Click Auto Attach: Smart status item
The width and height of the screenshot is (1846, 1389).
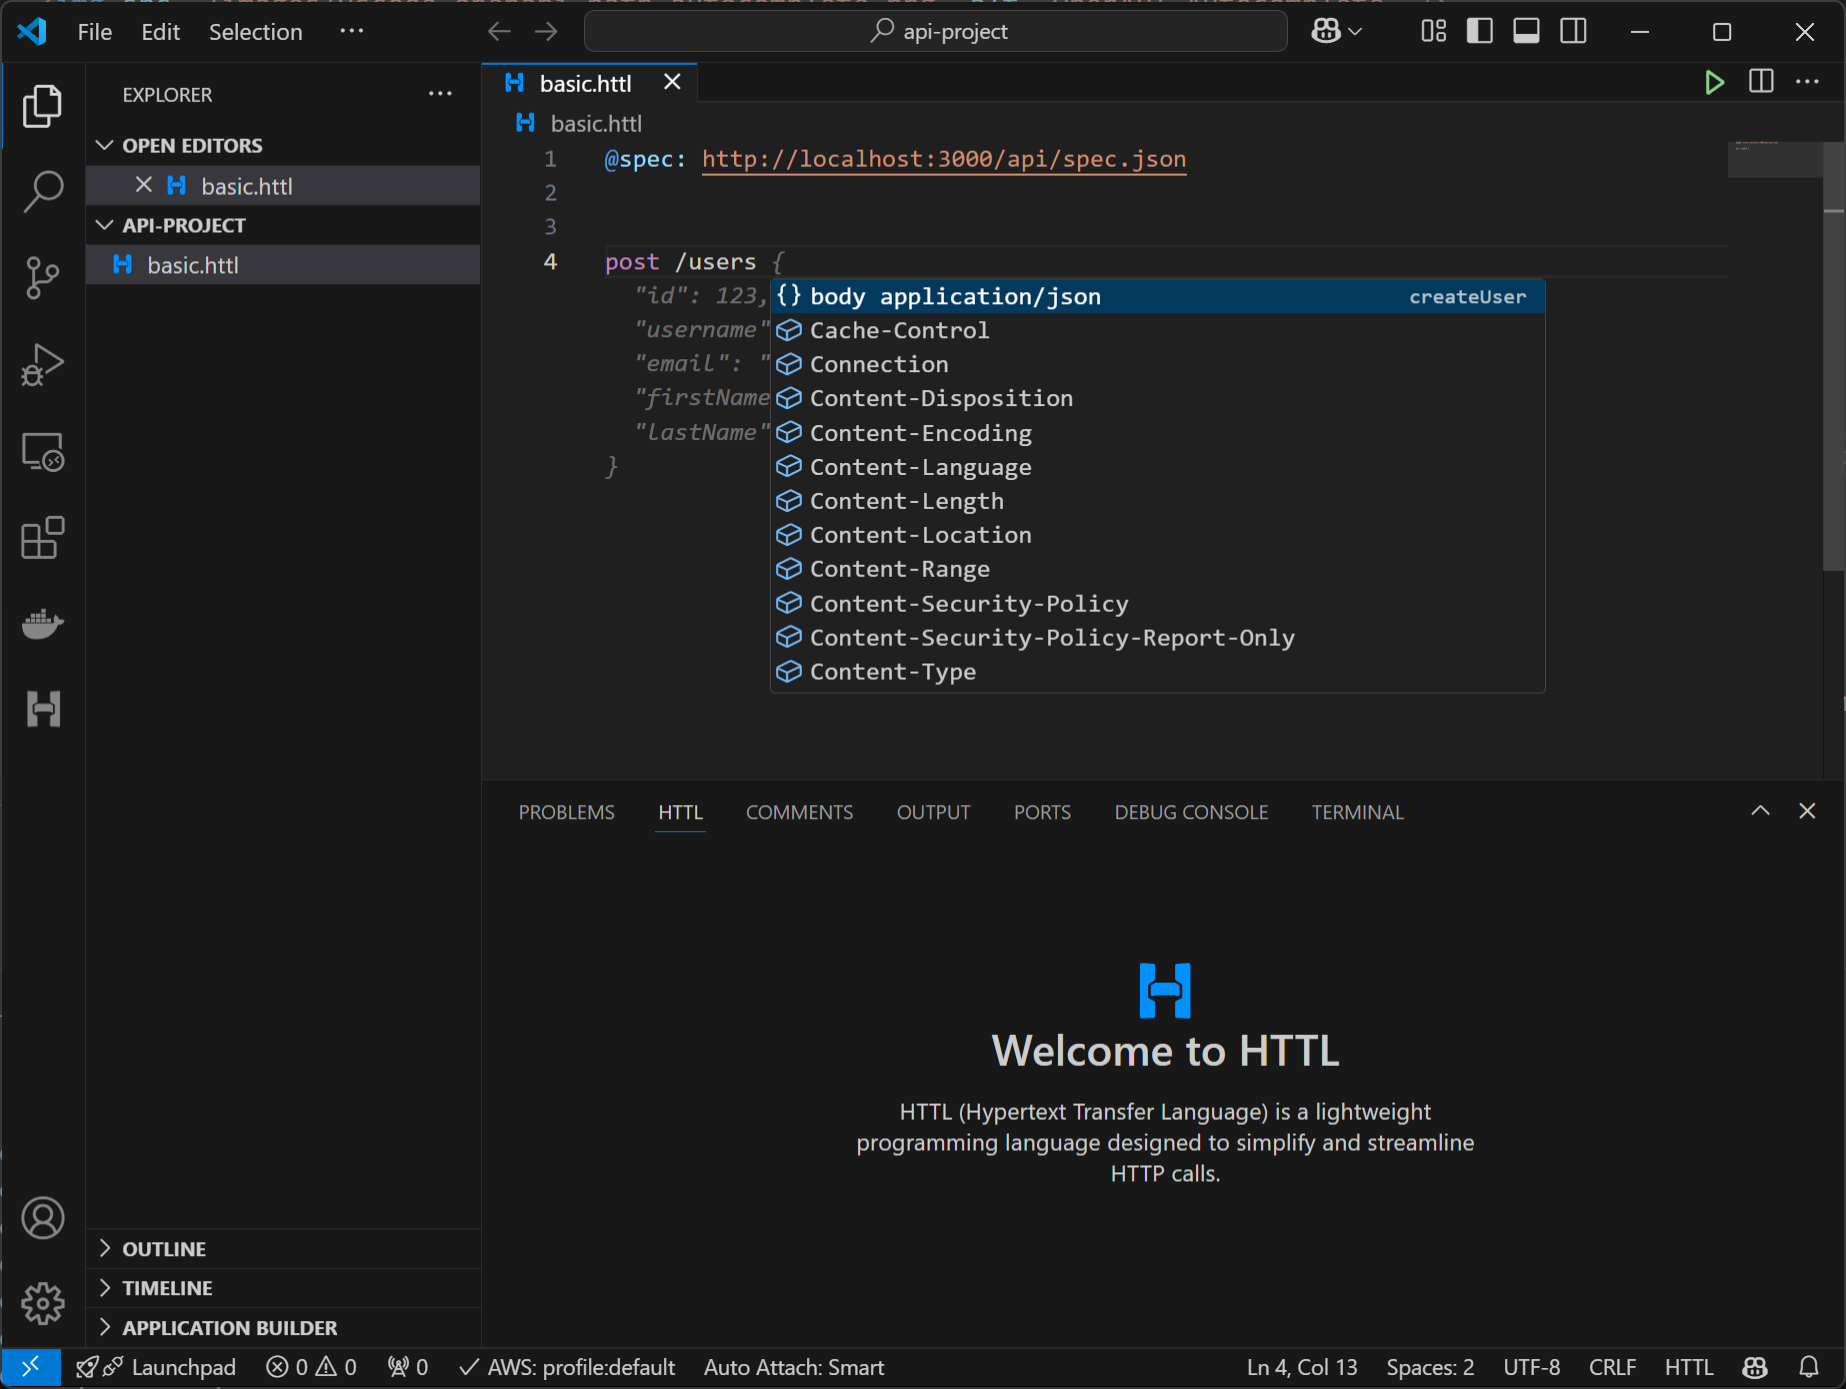tap(794, 1367)
